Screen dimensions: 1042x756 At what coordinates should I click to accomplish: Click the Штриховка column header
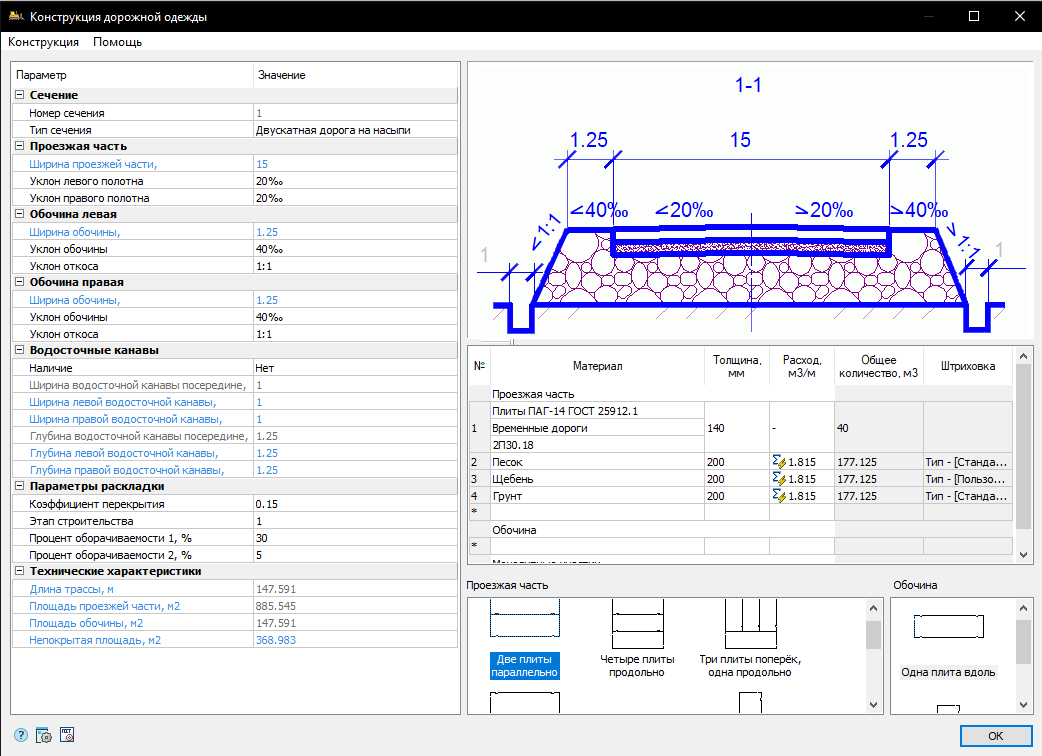coord(968,366)
